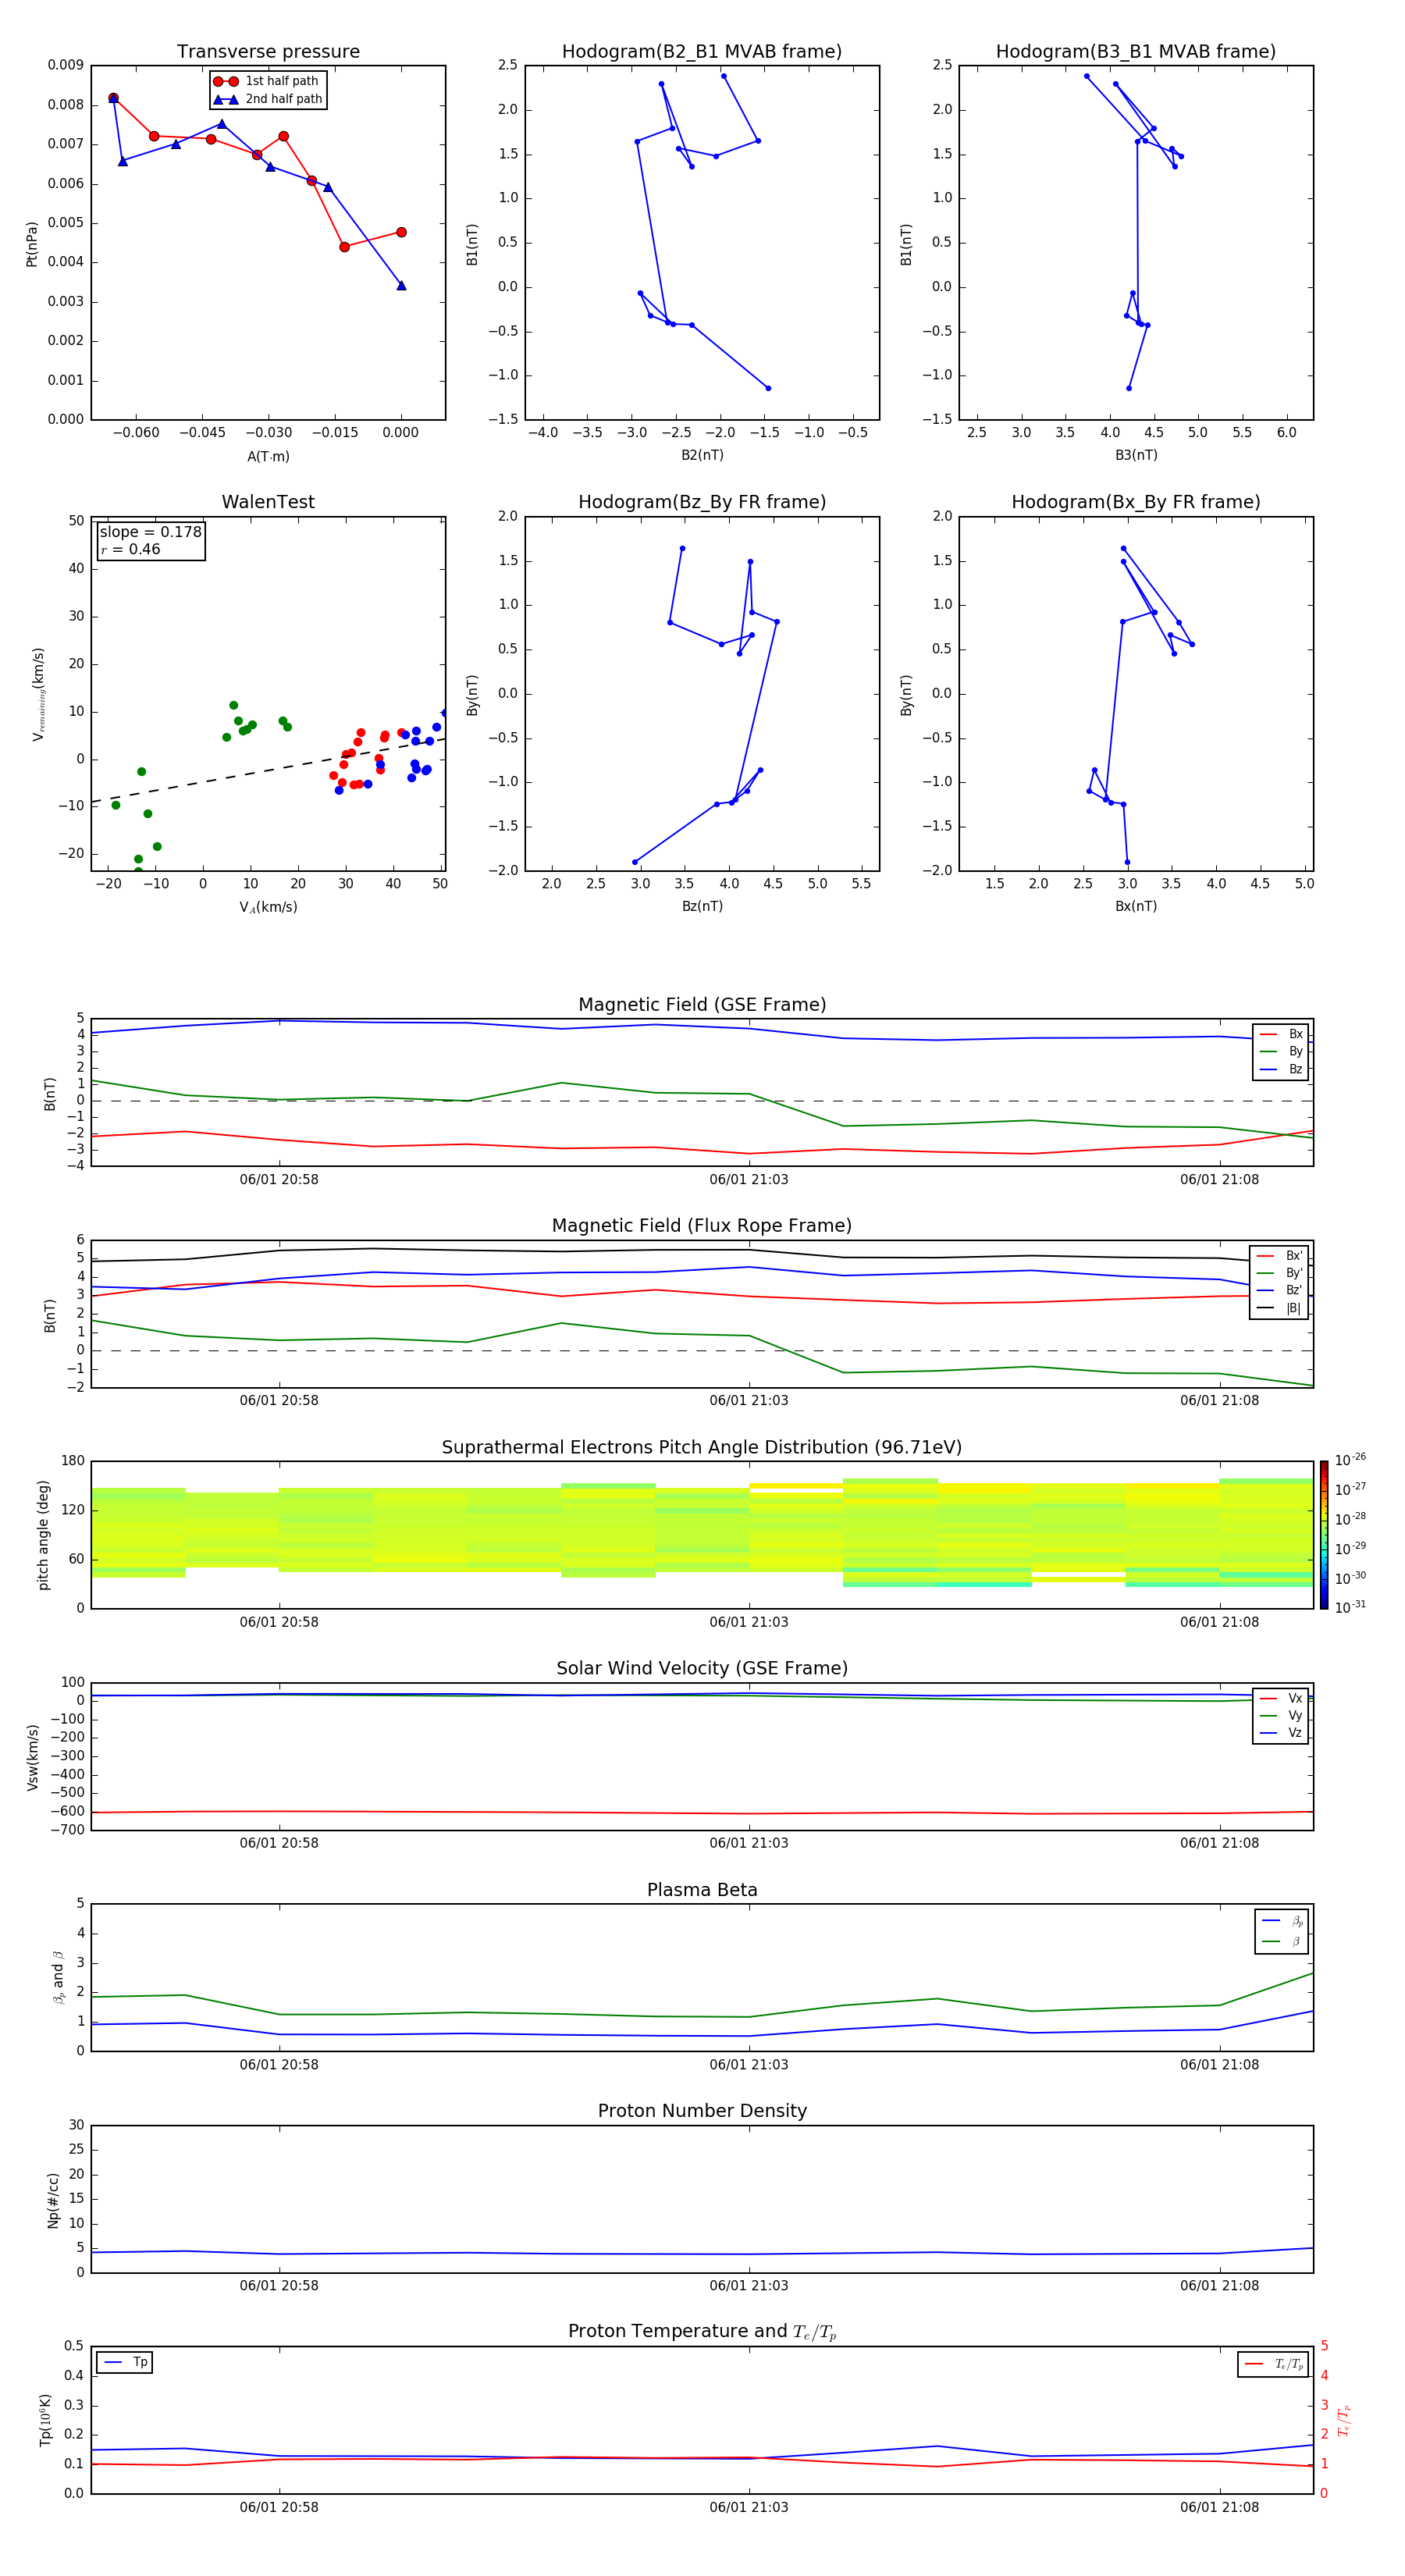Screen dimensions: 1405x2576
Task: Click 'Hodogram(B2_B1 MVAB frame)' title
Action: [702, 51]
